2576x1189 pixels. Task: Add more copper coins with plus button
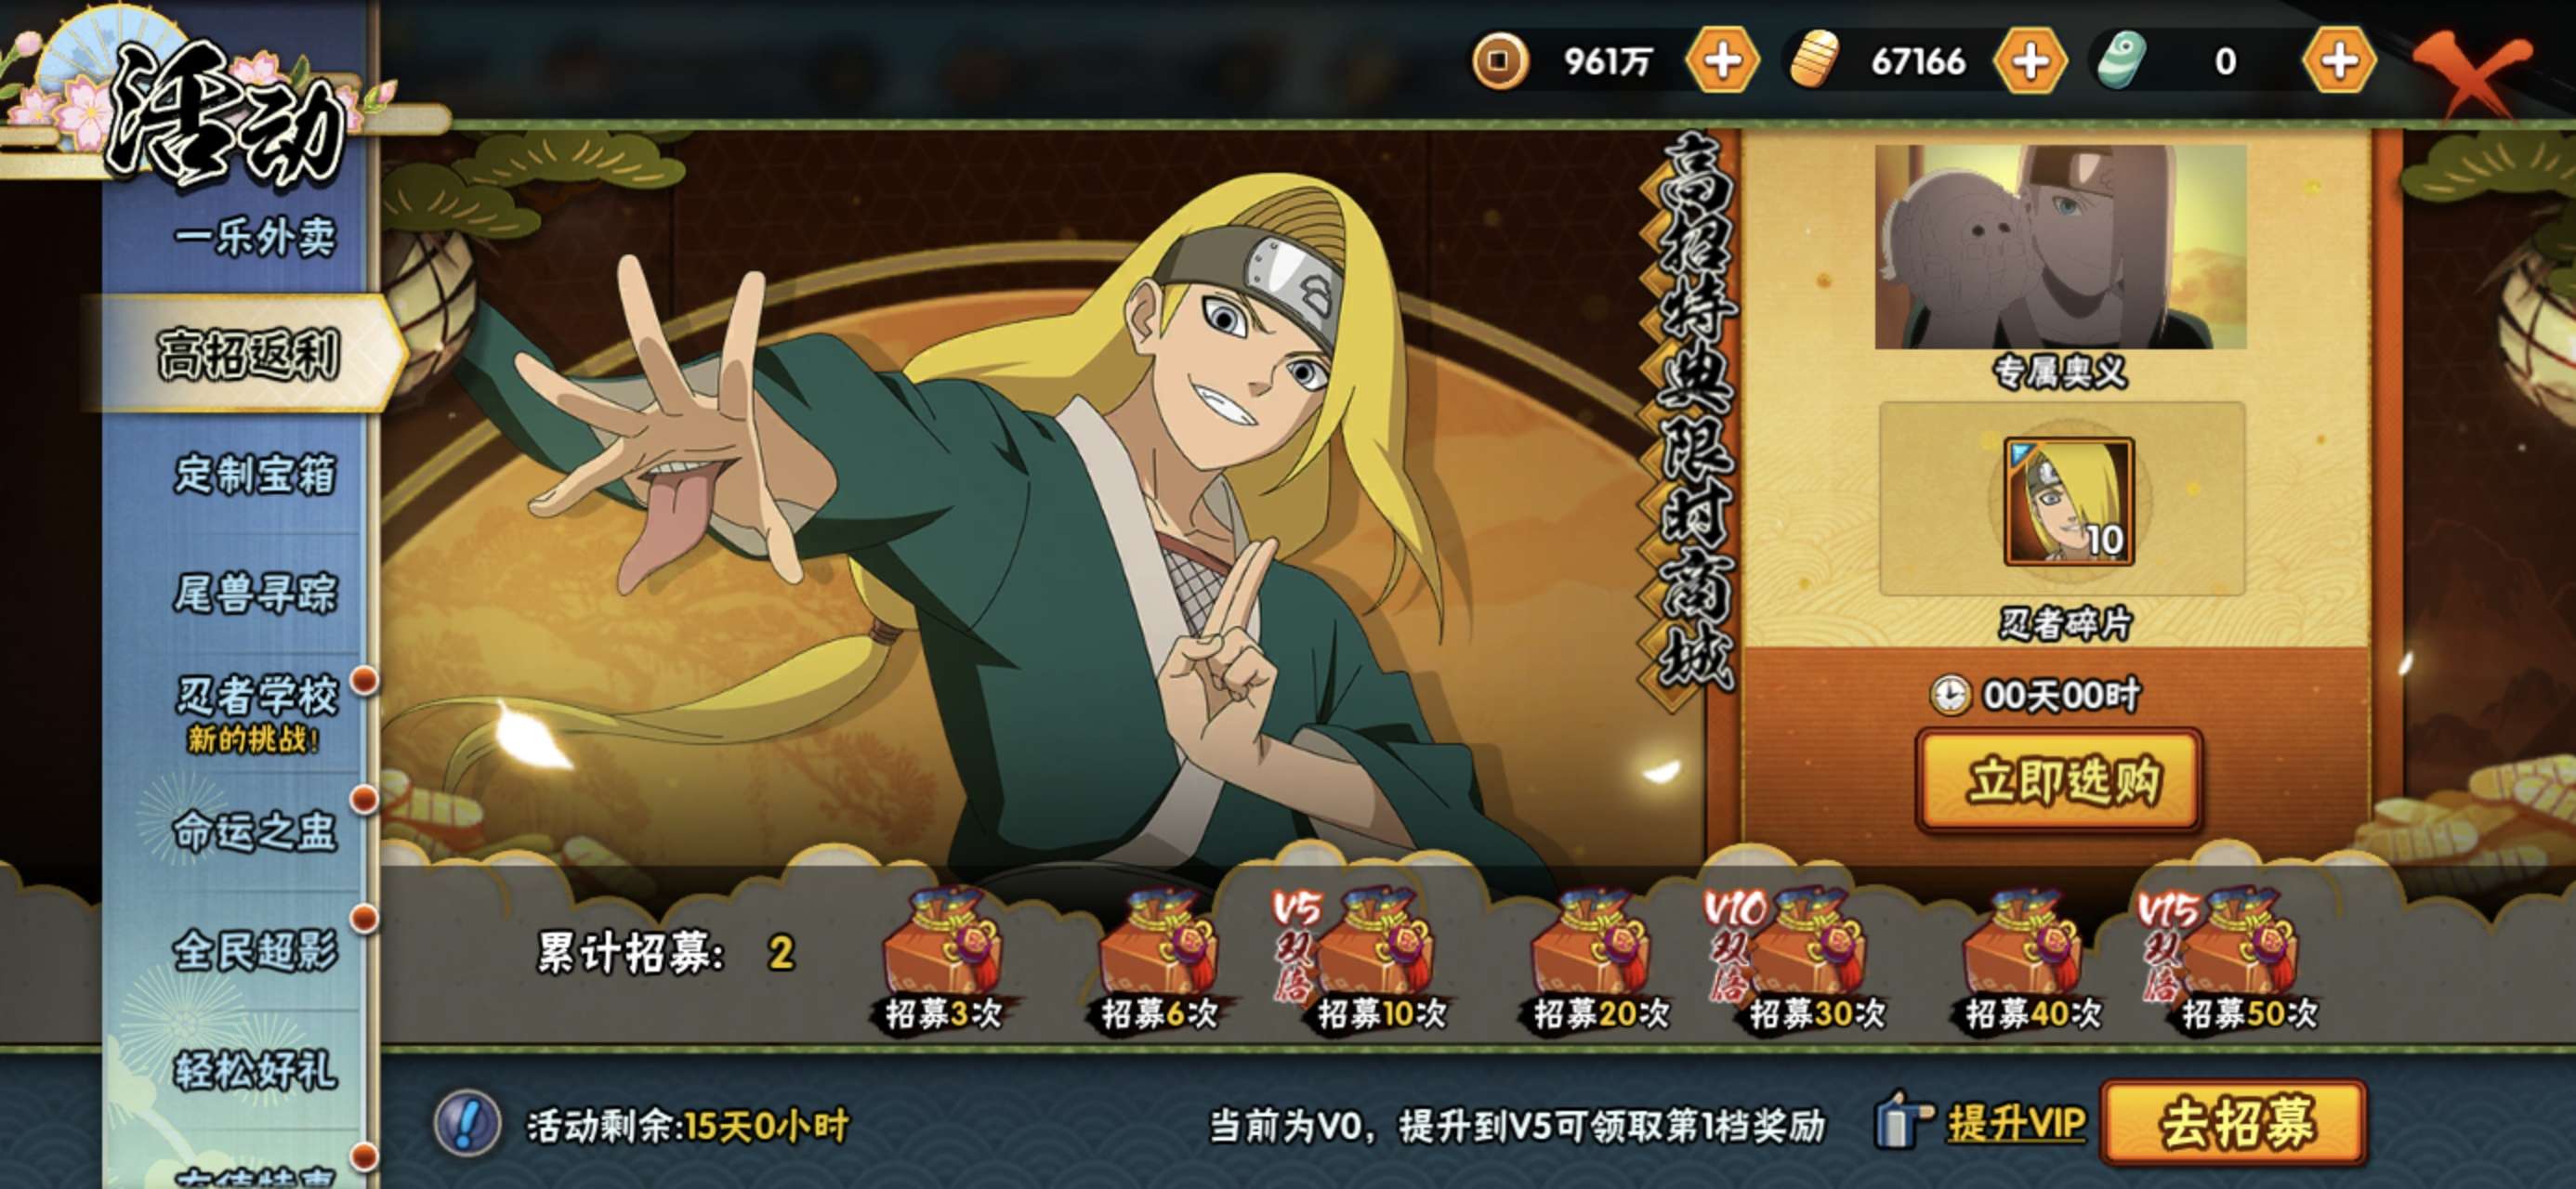click(1722, 61)
